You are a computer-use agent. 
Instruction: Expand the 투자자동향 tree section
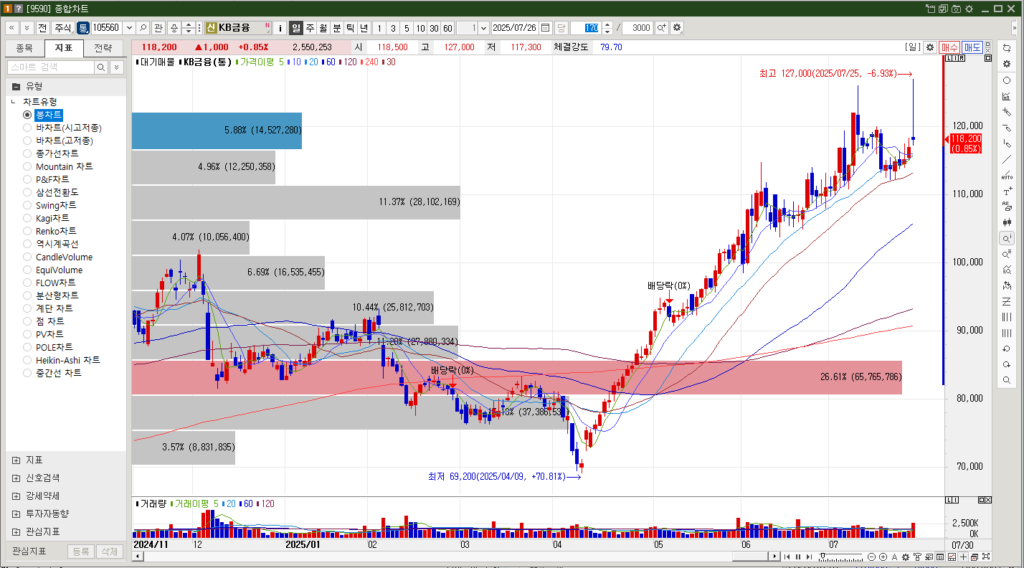pos(16,514)
